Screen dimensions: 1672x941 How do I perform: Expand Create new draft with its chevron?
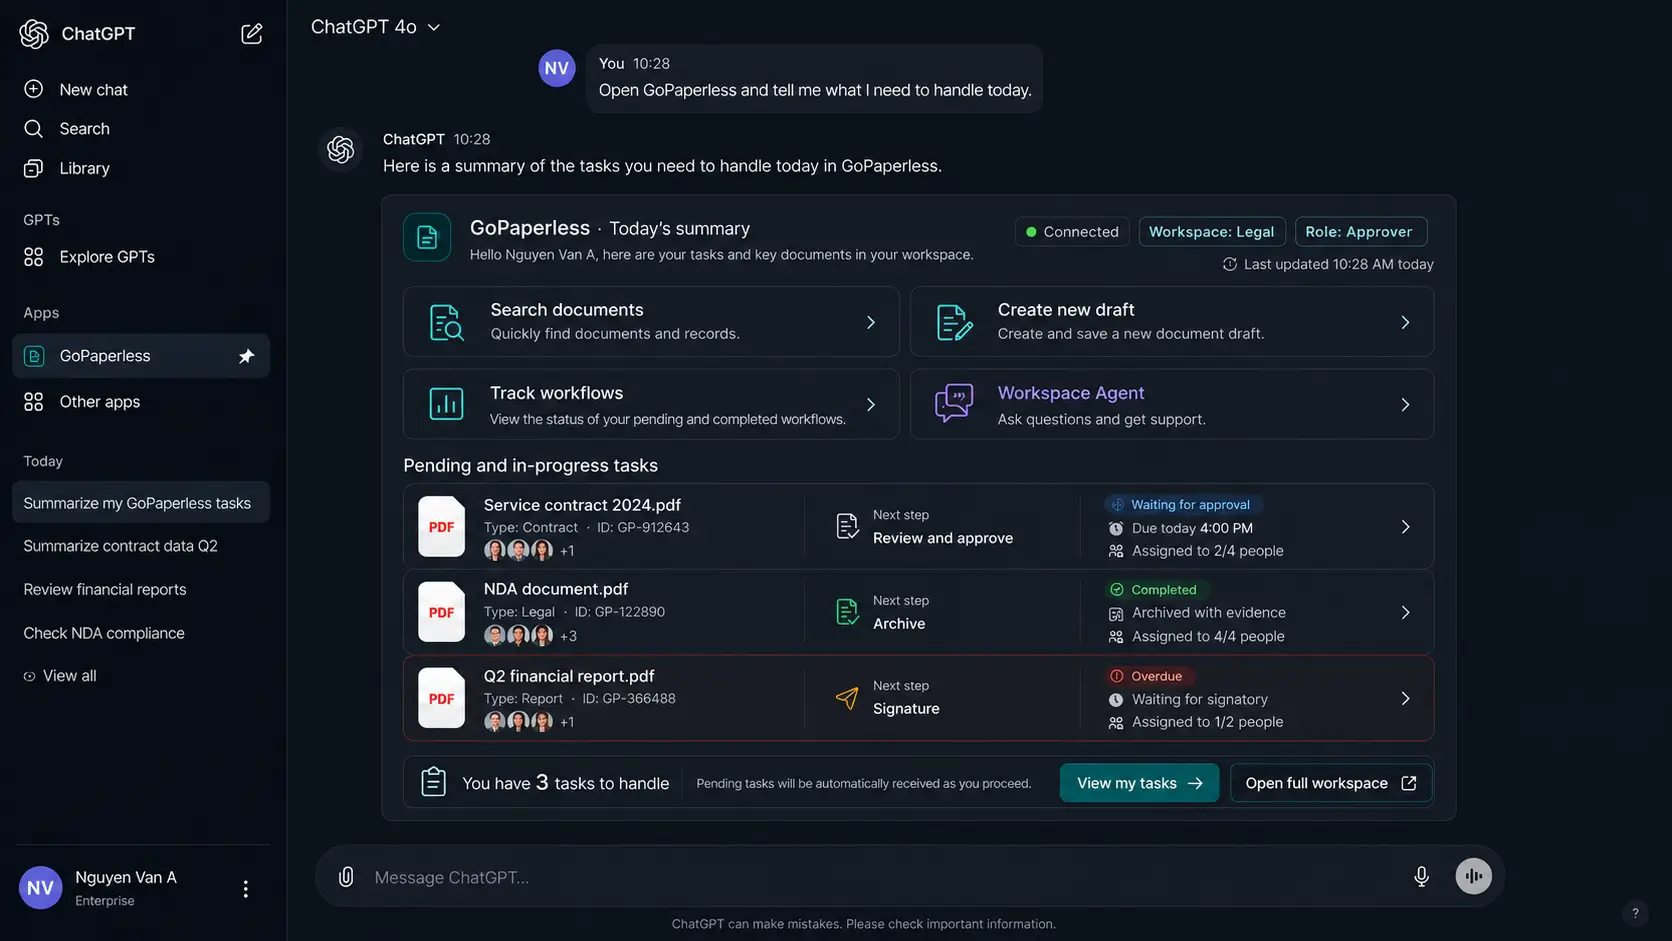[1405, 322]
